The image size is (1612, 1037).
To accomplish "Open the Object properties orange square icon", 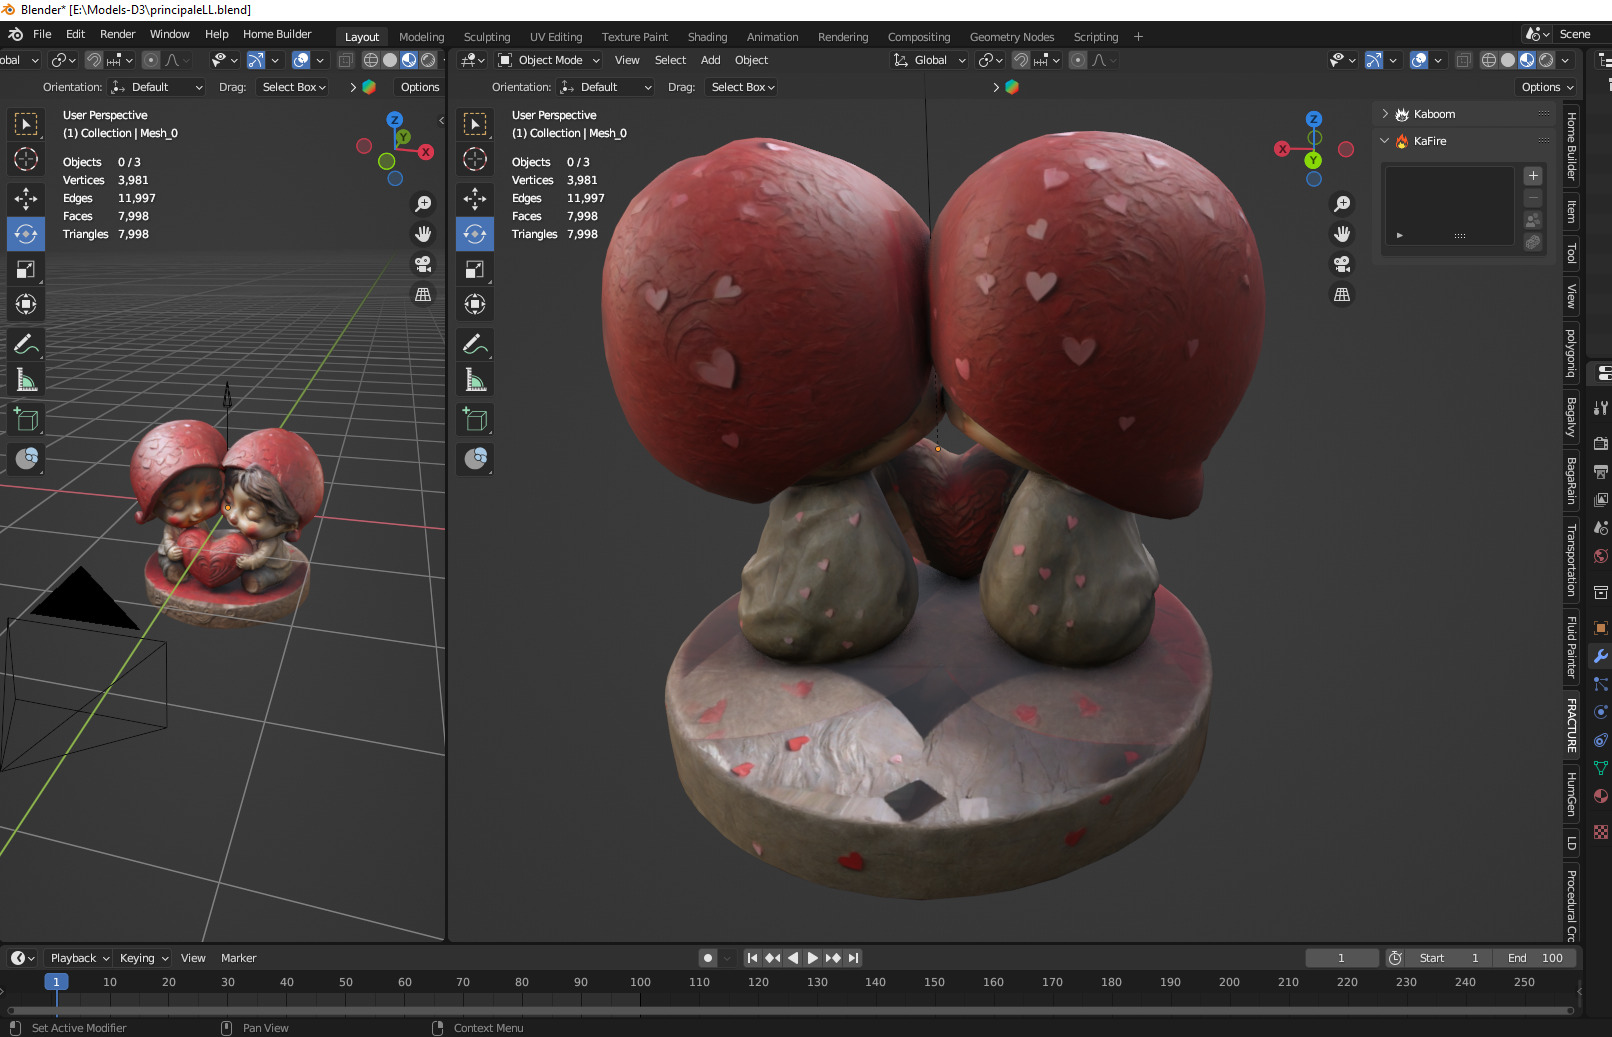I will tap(1601, 628).
